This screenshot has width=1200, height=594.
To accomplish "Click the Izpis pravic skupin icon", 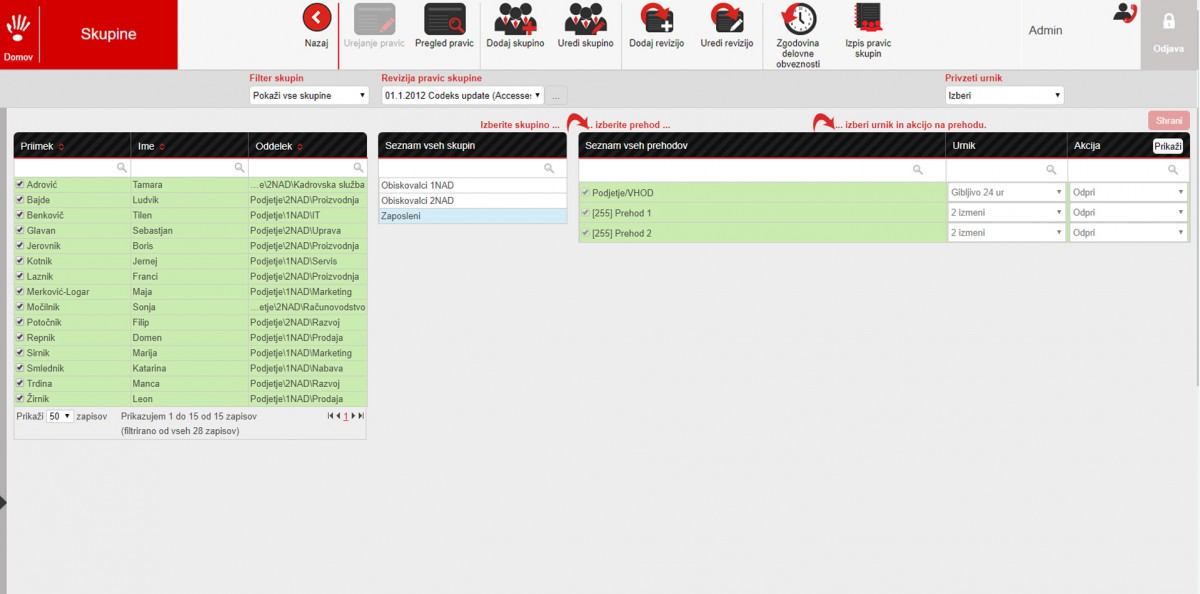I will click(x=867, y=19).
